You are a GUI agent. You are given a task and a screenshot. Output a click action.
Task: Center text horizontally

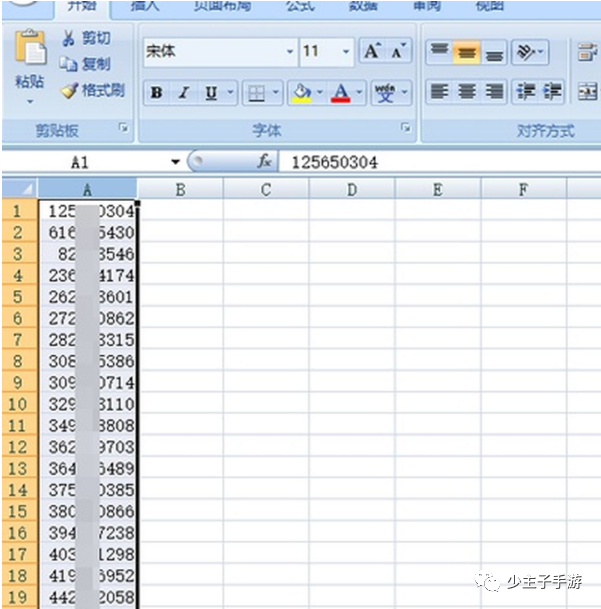point(467,92)
